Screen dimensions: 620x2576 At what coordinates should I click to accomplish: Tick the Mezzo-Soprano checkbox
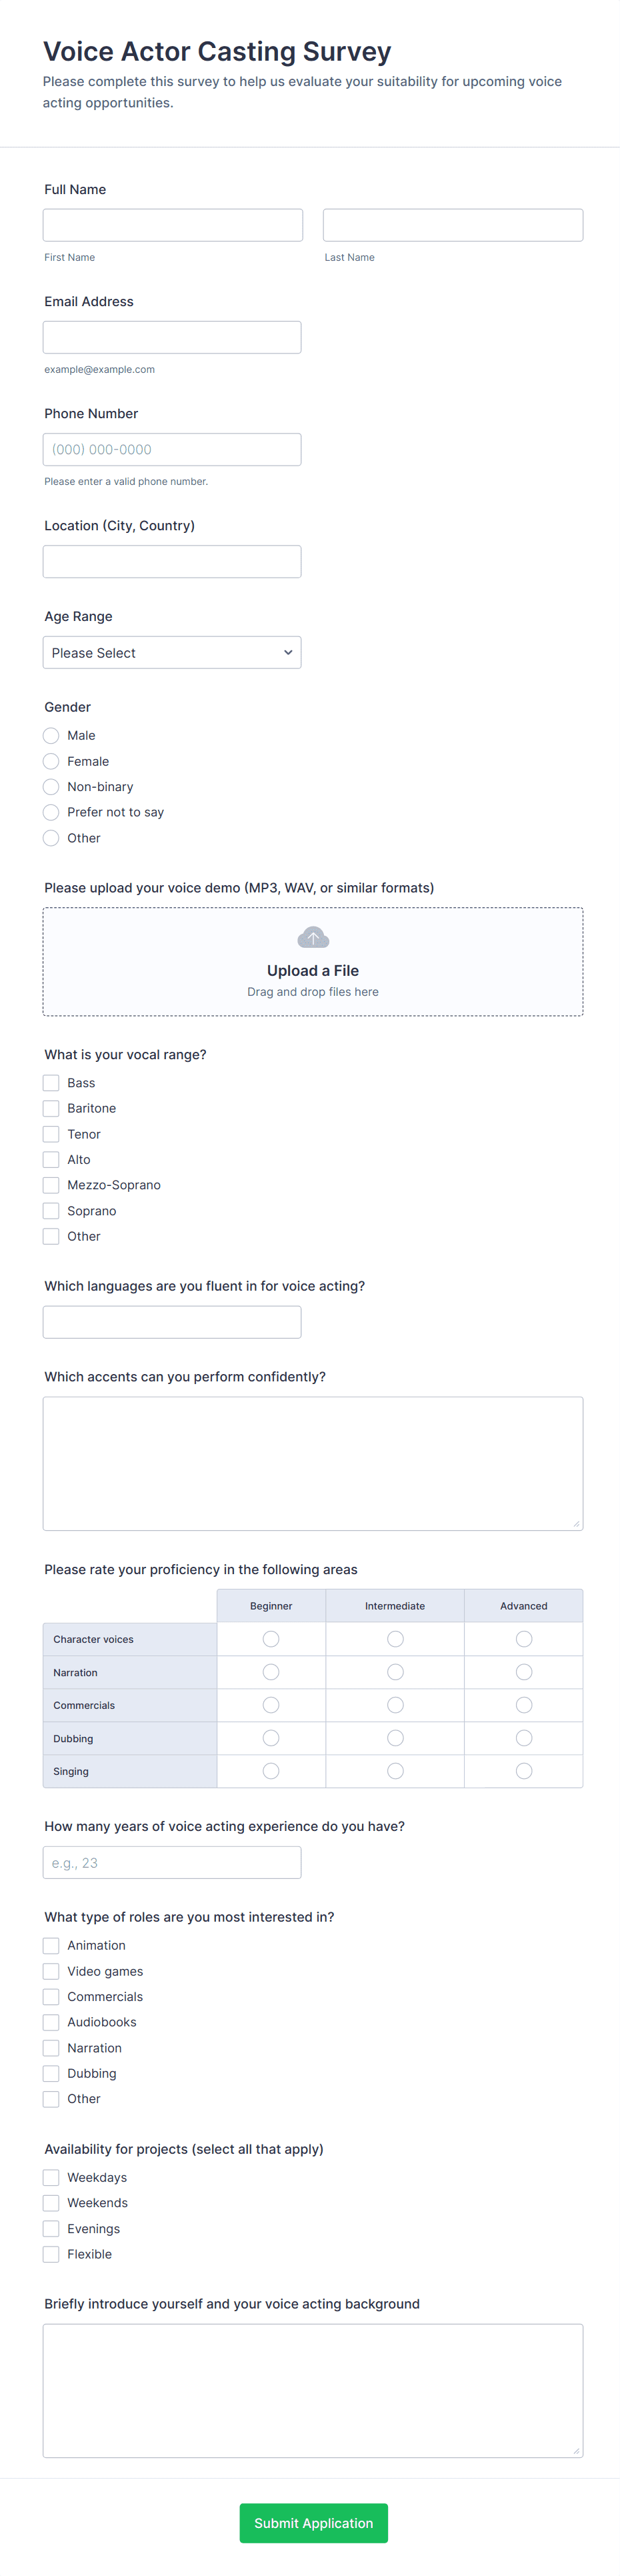click(x=51, y=1185)
